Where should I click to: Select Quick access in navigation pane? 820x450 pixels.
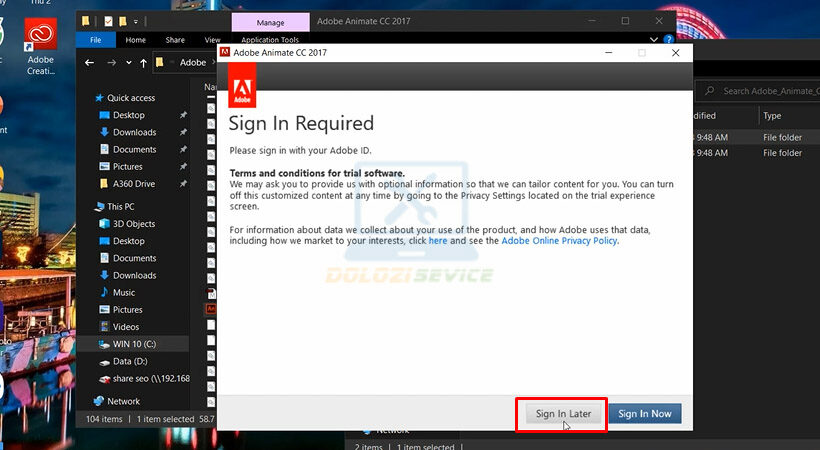pos(130,98)
